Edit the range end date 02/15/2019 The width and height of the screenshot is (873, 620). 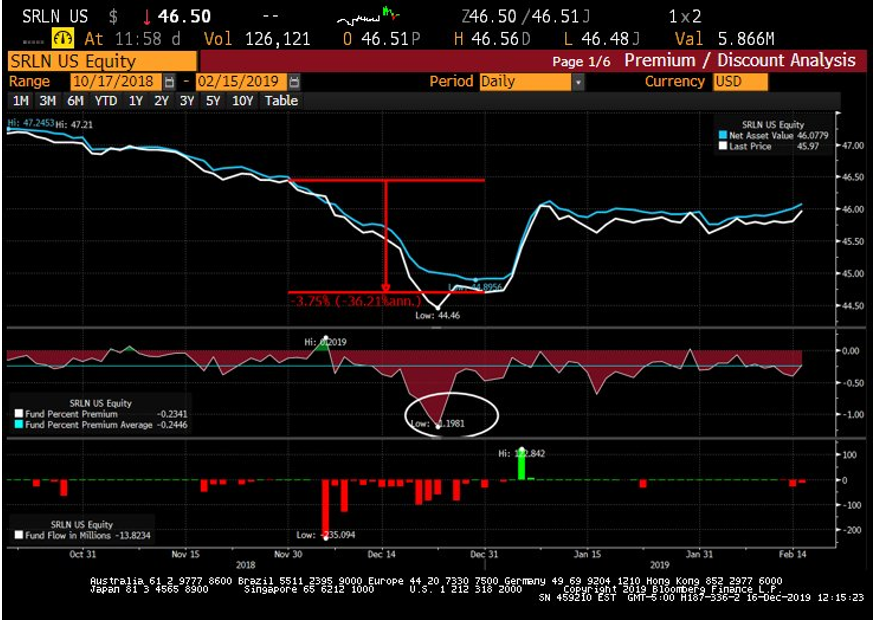[241, 82]
